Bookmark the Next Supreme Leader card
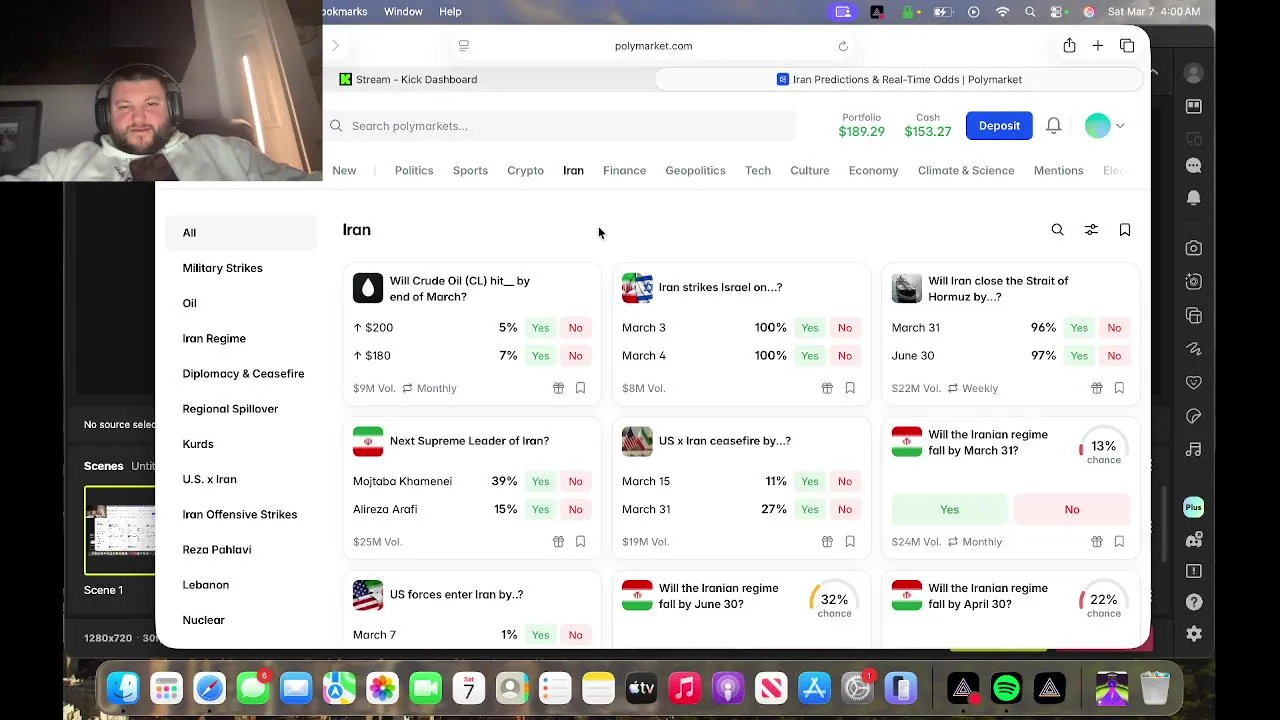Viewport: 1280px width, 720px height. [x=580, y=542]
